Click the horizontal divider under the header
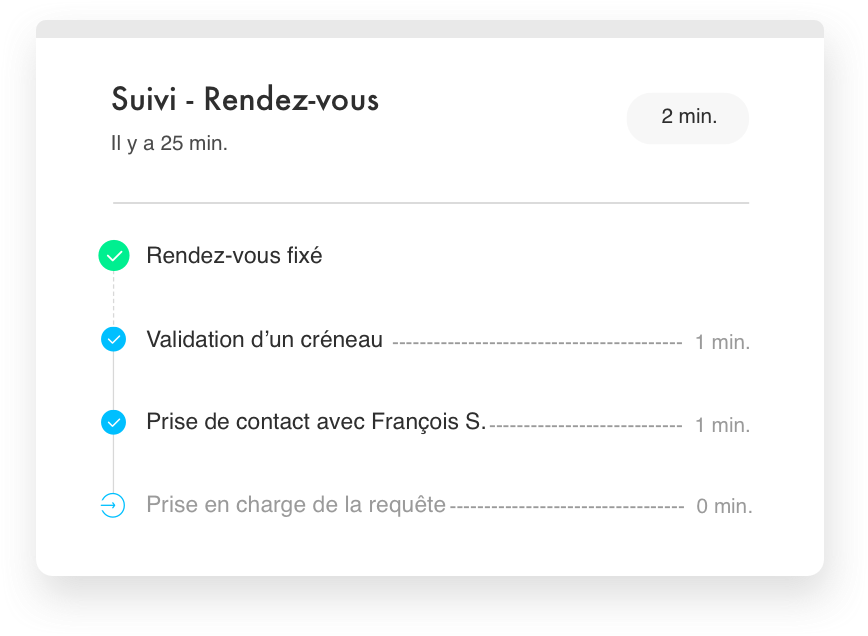Screen dimensions: 868x636 [x=431, y=203]
